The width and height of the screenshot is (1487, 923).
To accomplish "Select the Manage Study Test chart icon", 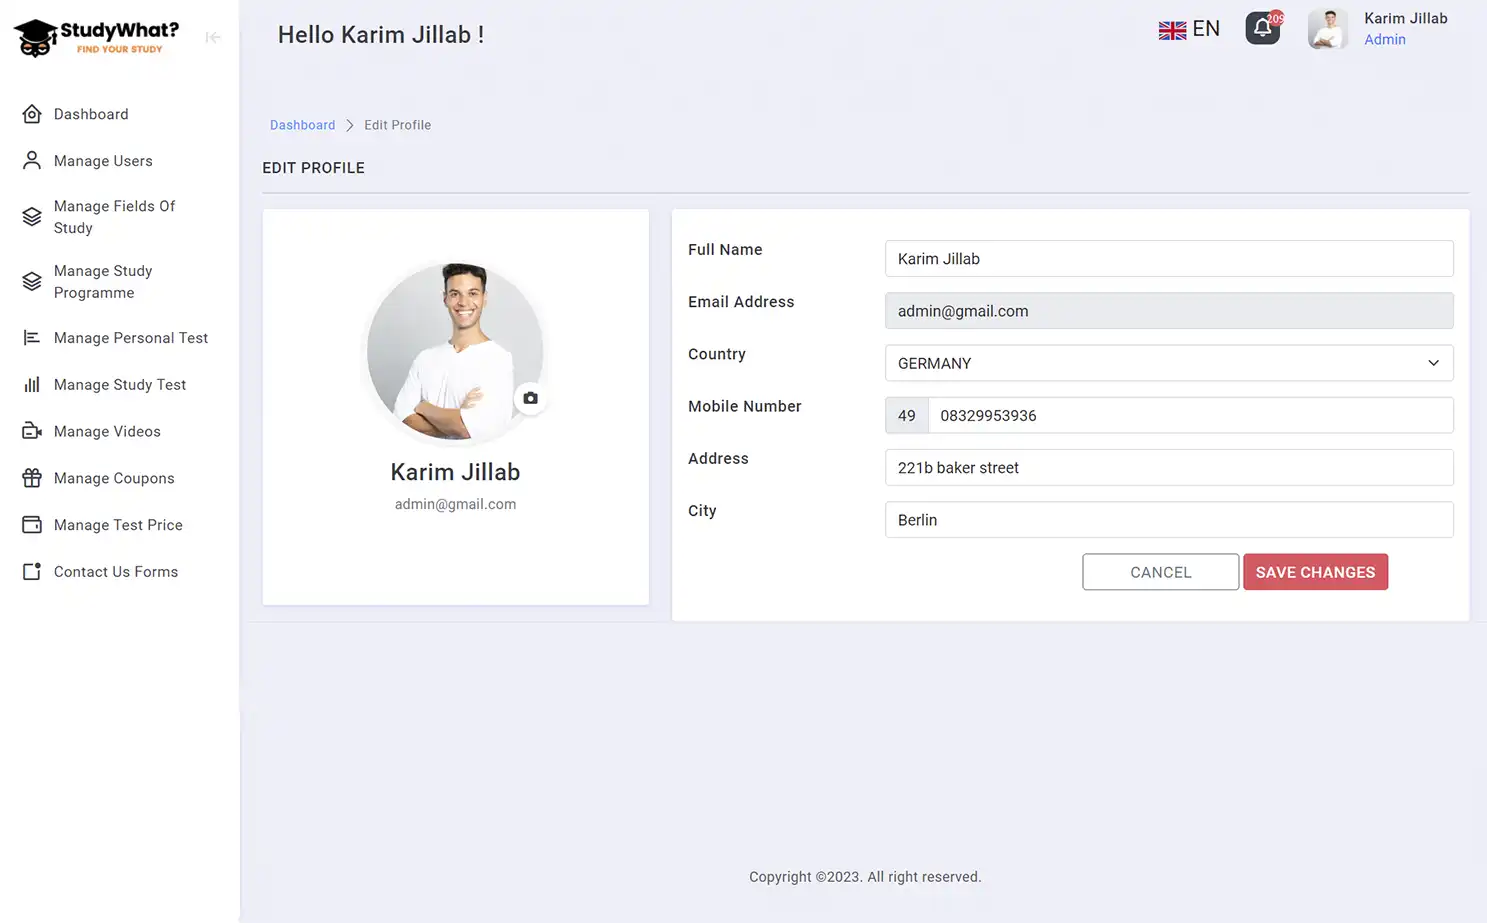I will pos(31,384).
